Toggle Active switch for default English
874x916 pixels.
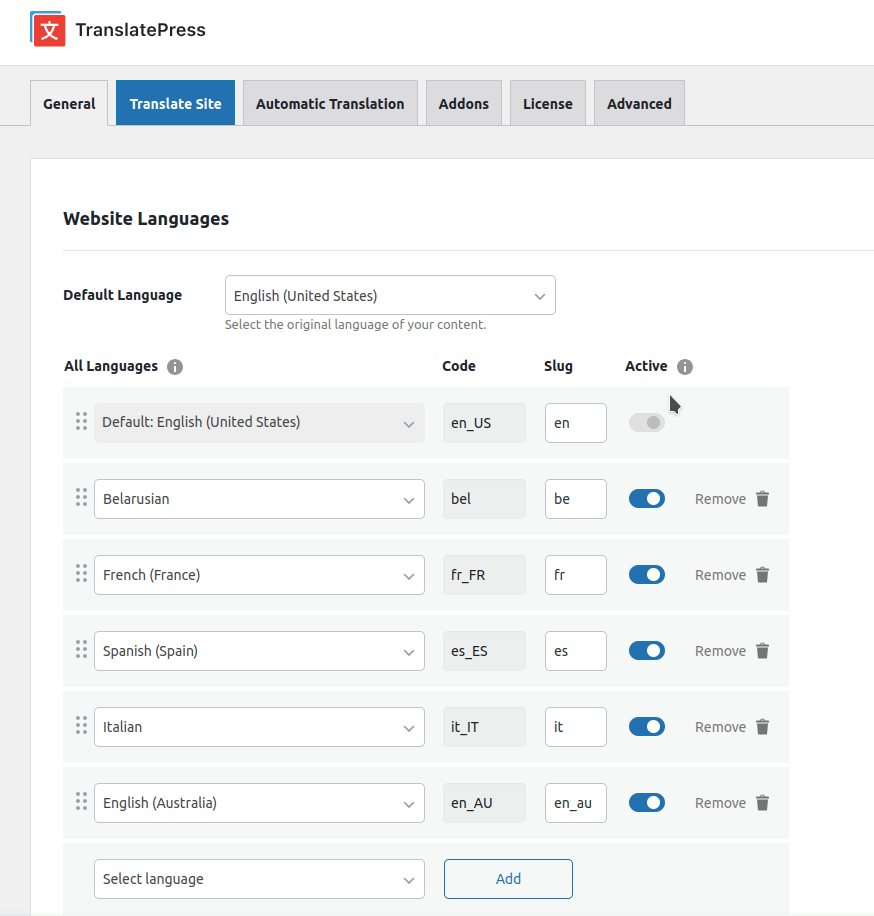647,422
